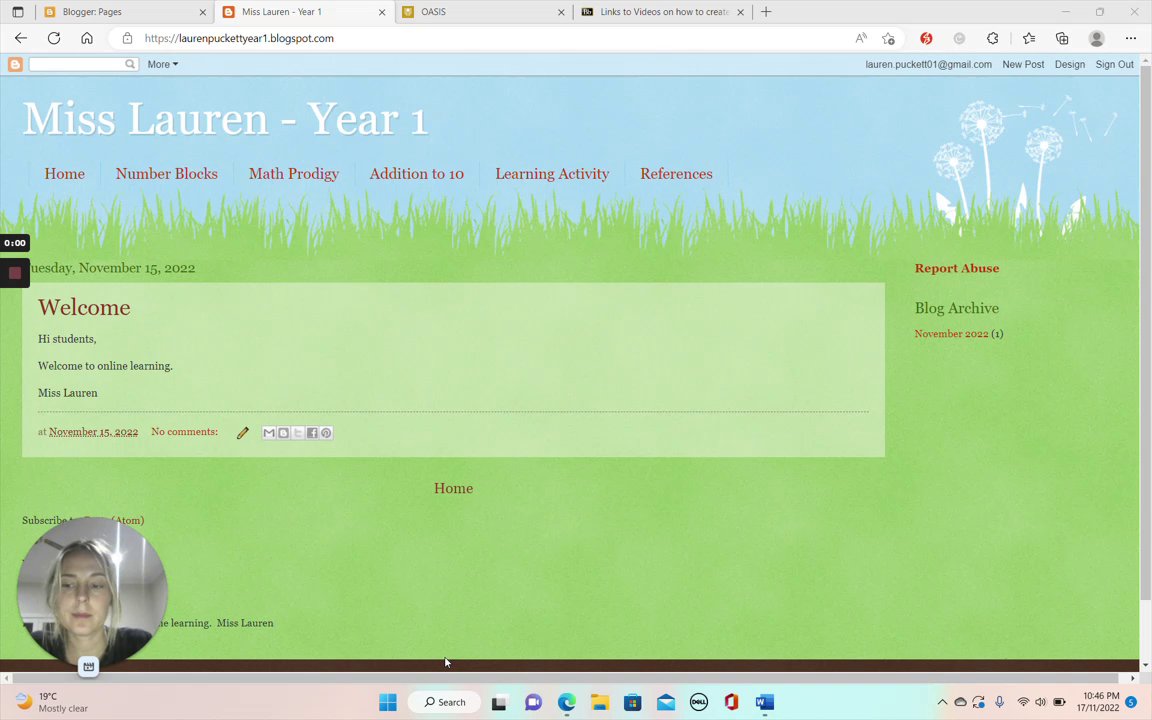
Task: Open Collections icon in toolbar
Action: click(1062, 38)
